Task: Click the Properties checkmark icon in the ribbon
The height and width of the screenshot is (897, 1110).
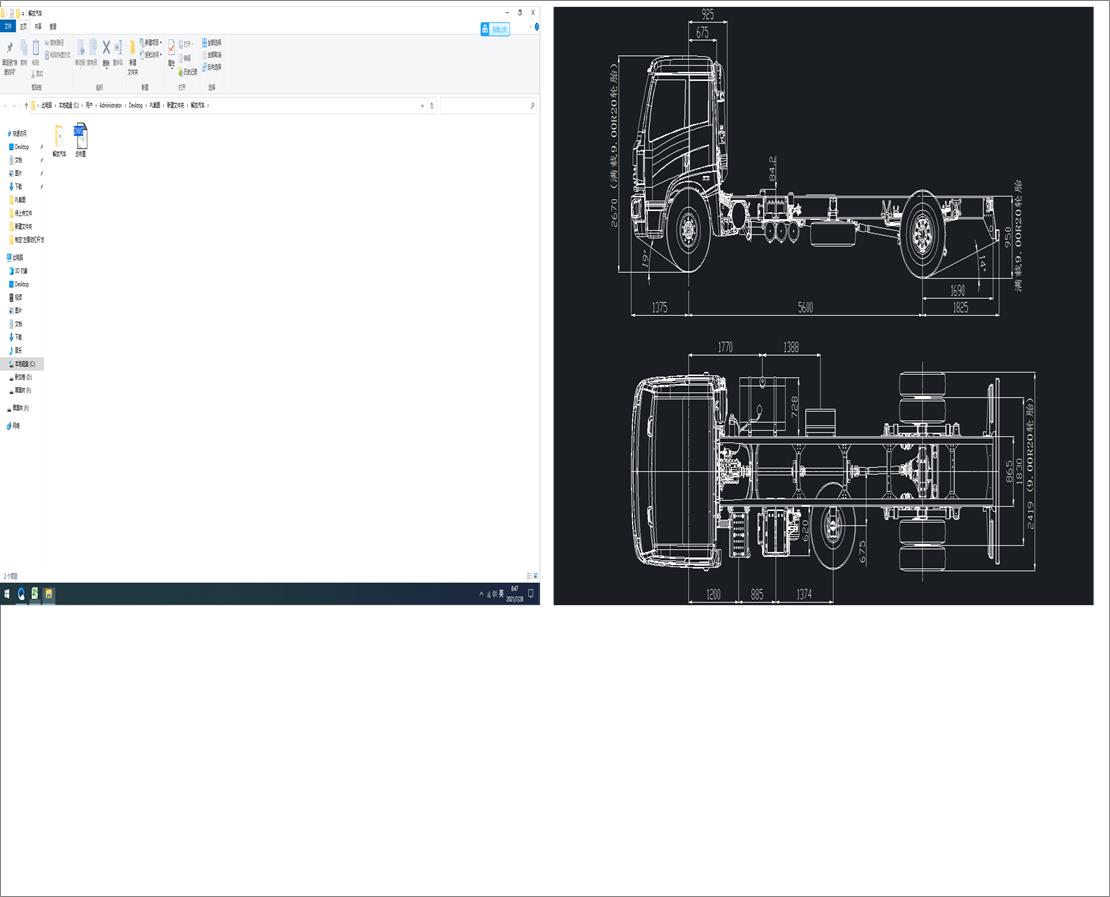Action: coord(171,47)
